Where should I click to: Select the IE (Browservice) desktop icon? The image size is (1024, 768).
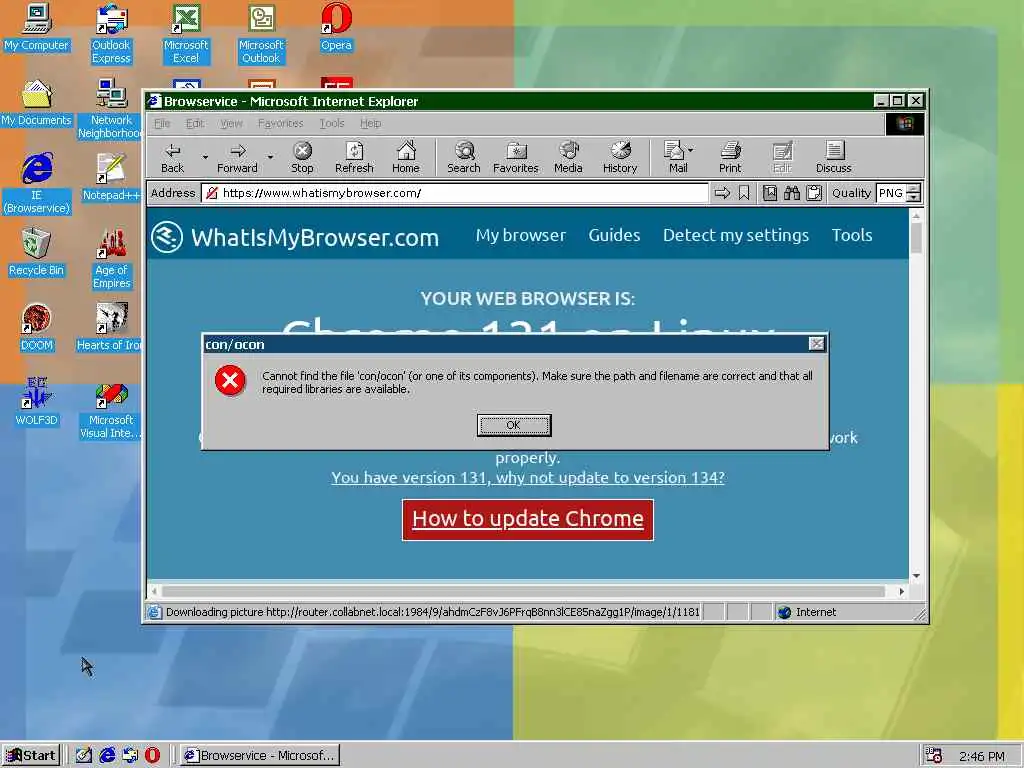click(x=37, y=184)
